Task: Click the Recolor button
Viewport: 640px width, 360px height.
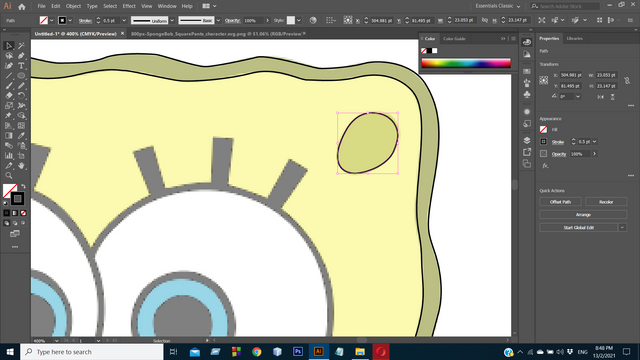Action: [606, 202]
